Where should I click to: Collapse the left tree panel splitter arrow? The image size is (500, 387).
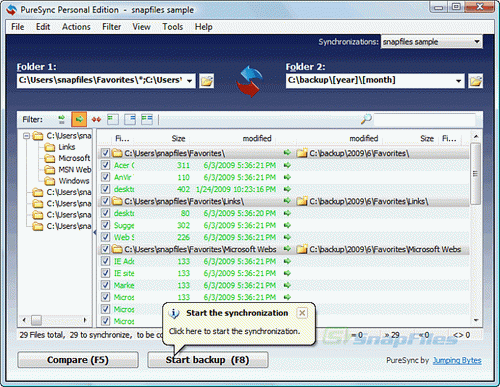tap(95, 232)
